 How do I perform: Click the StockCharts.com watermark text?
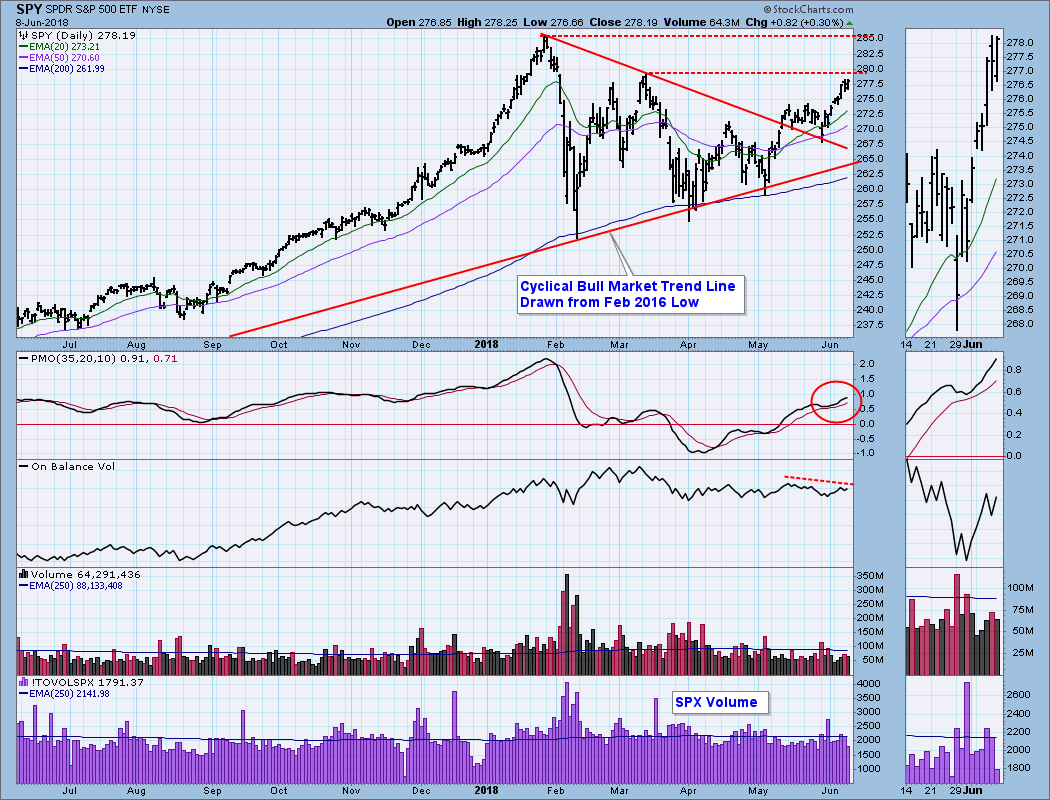click(808, 9)
